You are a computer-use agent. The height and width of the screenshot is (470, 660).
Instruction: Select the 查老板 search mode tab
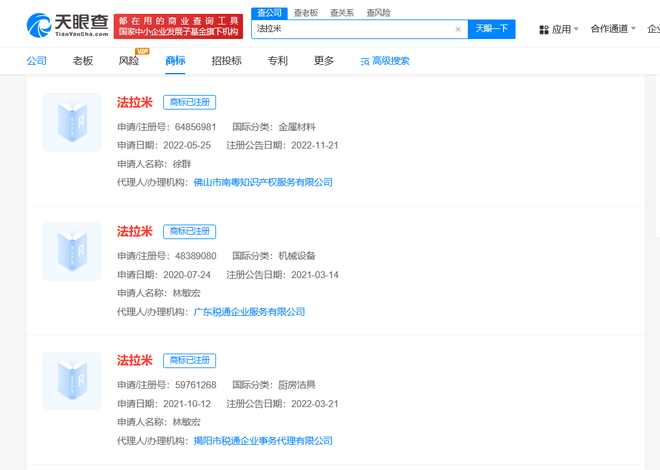coord(305,12)
